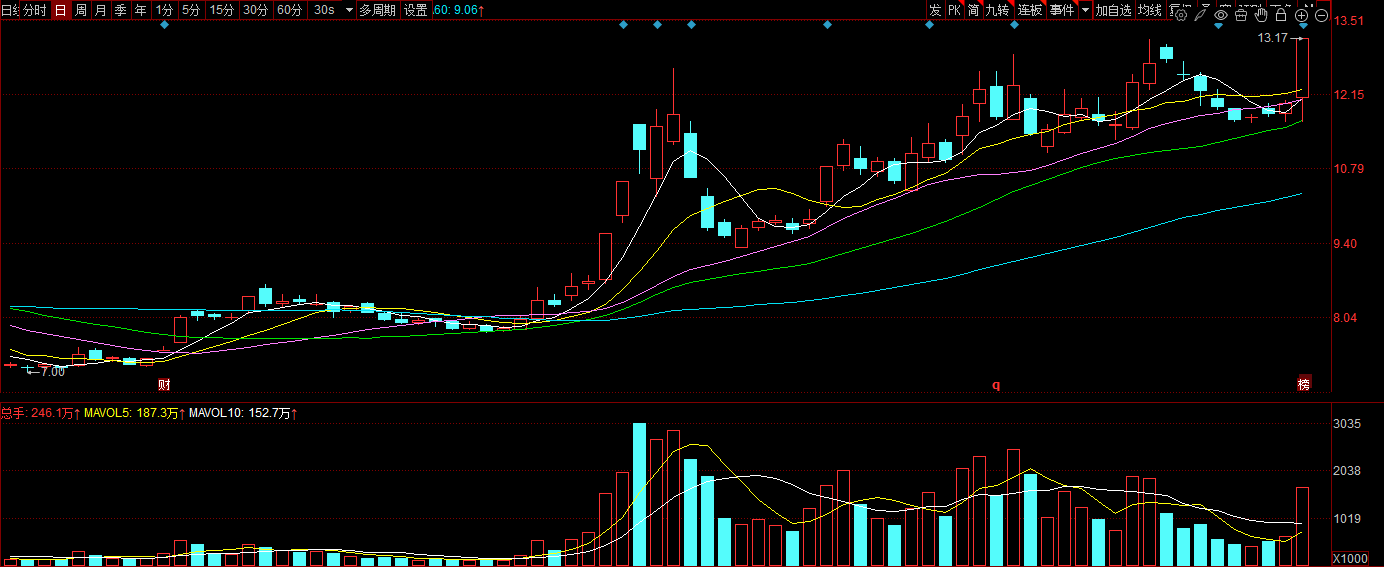Click the red q marker on chart

pyautogui.click(x=996, y=384)
